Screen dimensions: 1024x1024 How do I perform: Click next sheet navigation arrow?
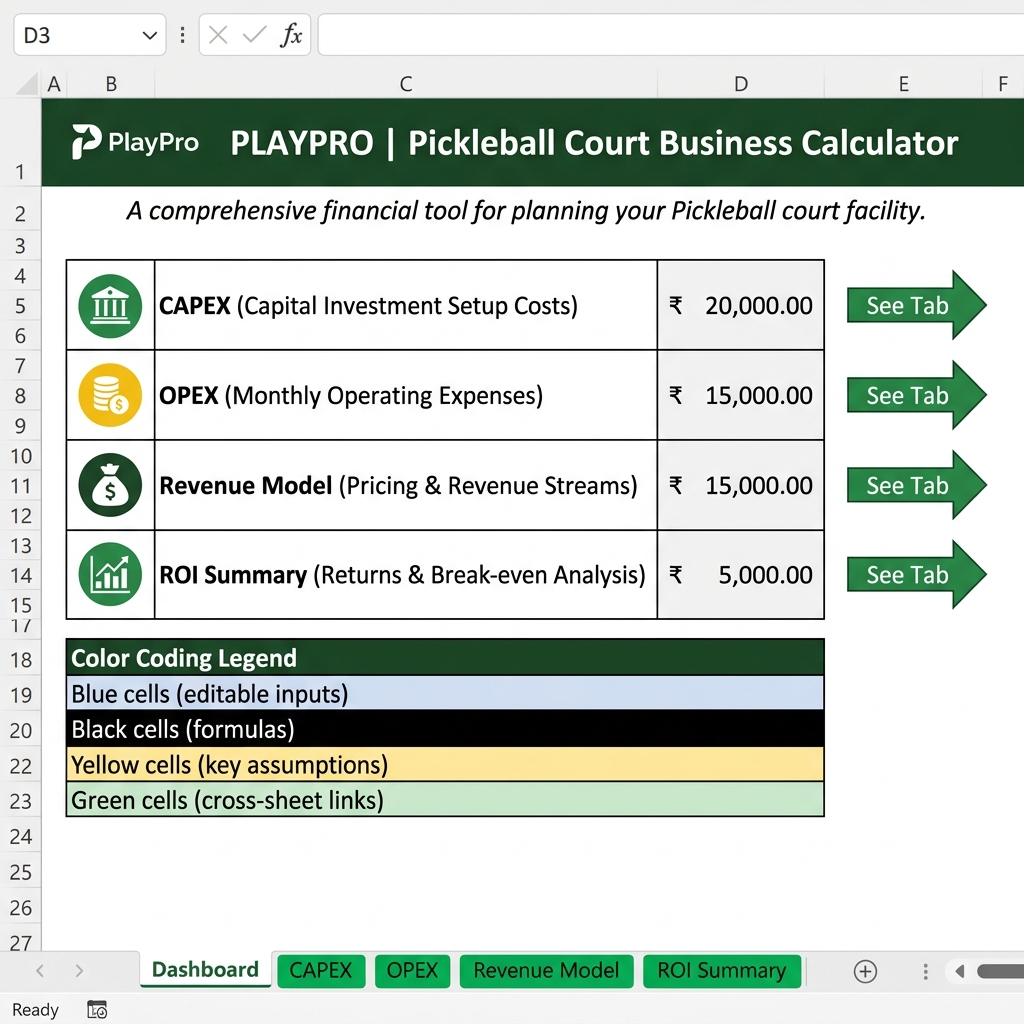79,970
